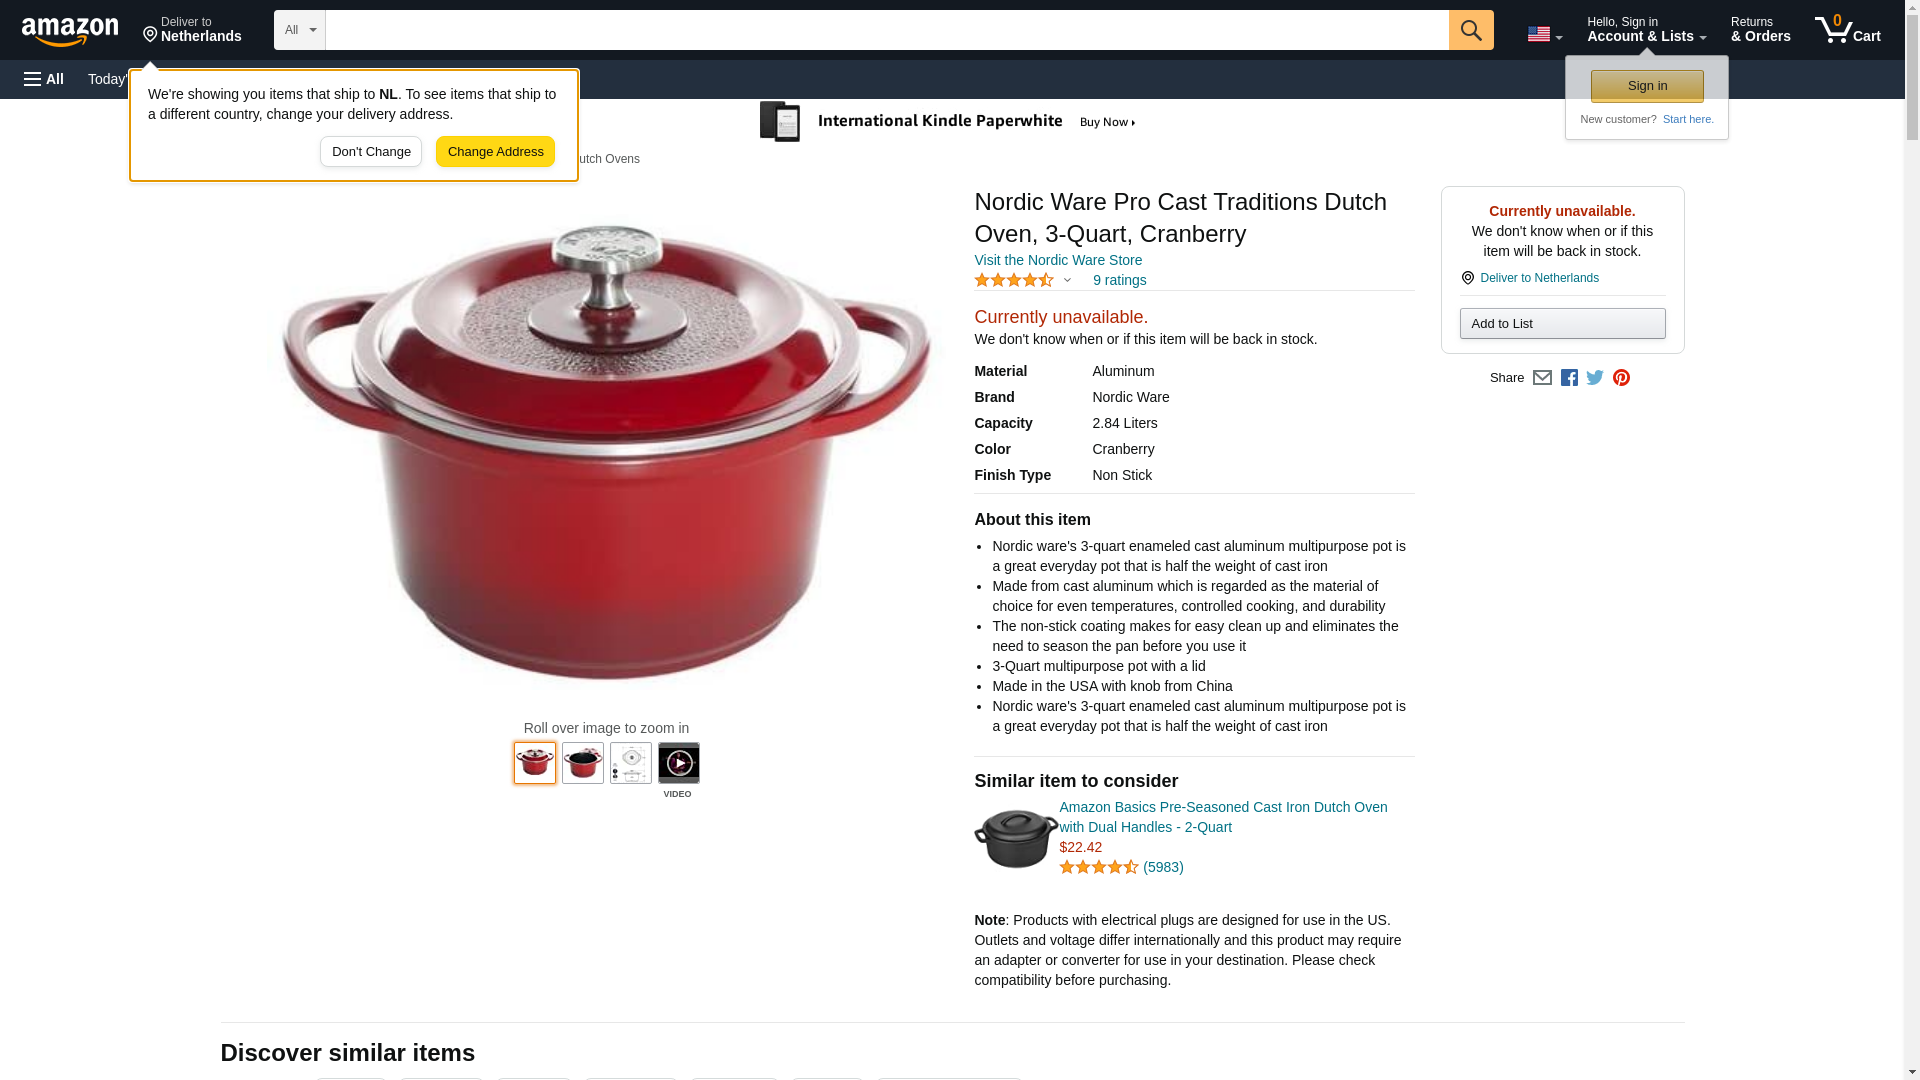Image resolution: width=1920 pixels, height=1080 pixels.
Task: Open the cart icon
Action: [1847, 29]
